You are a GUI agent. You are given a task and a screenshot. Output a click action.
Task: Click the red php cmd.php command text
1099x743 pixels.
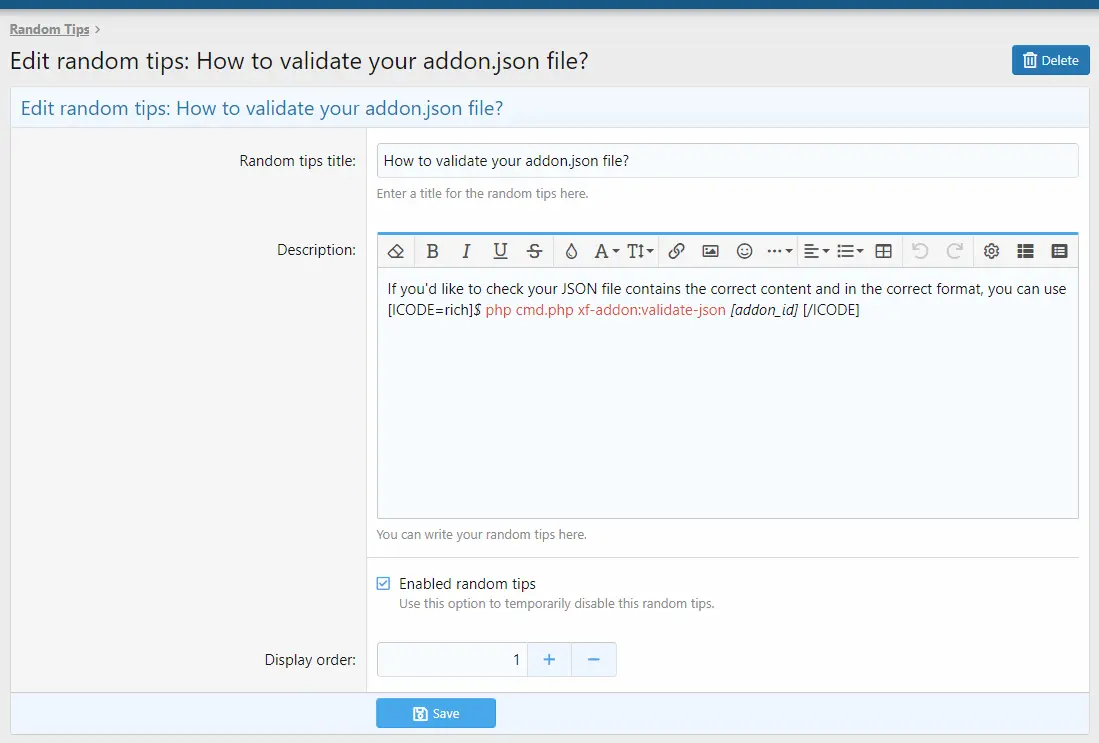pos(606,310)
